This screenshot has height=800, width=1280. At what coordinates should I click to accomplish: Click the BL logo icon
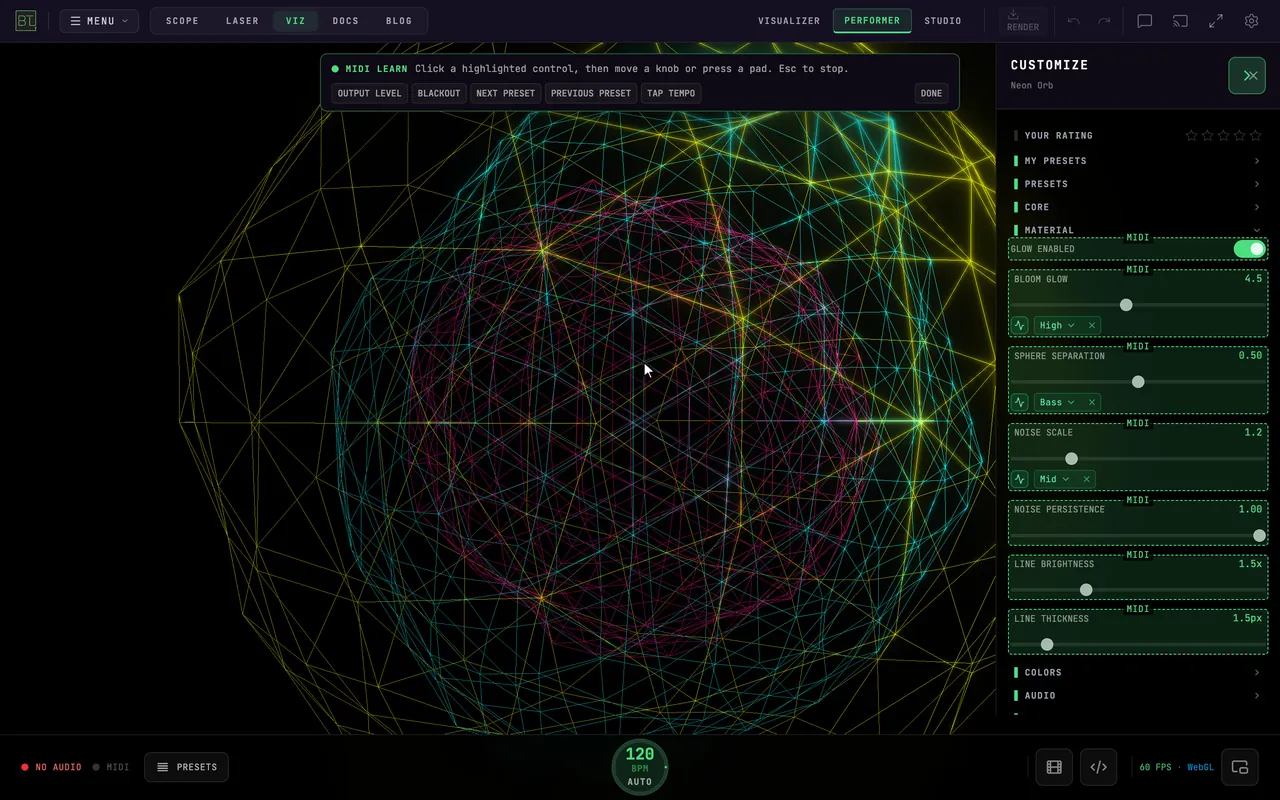[x=26, y=21]
